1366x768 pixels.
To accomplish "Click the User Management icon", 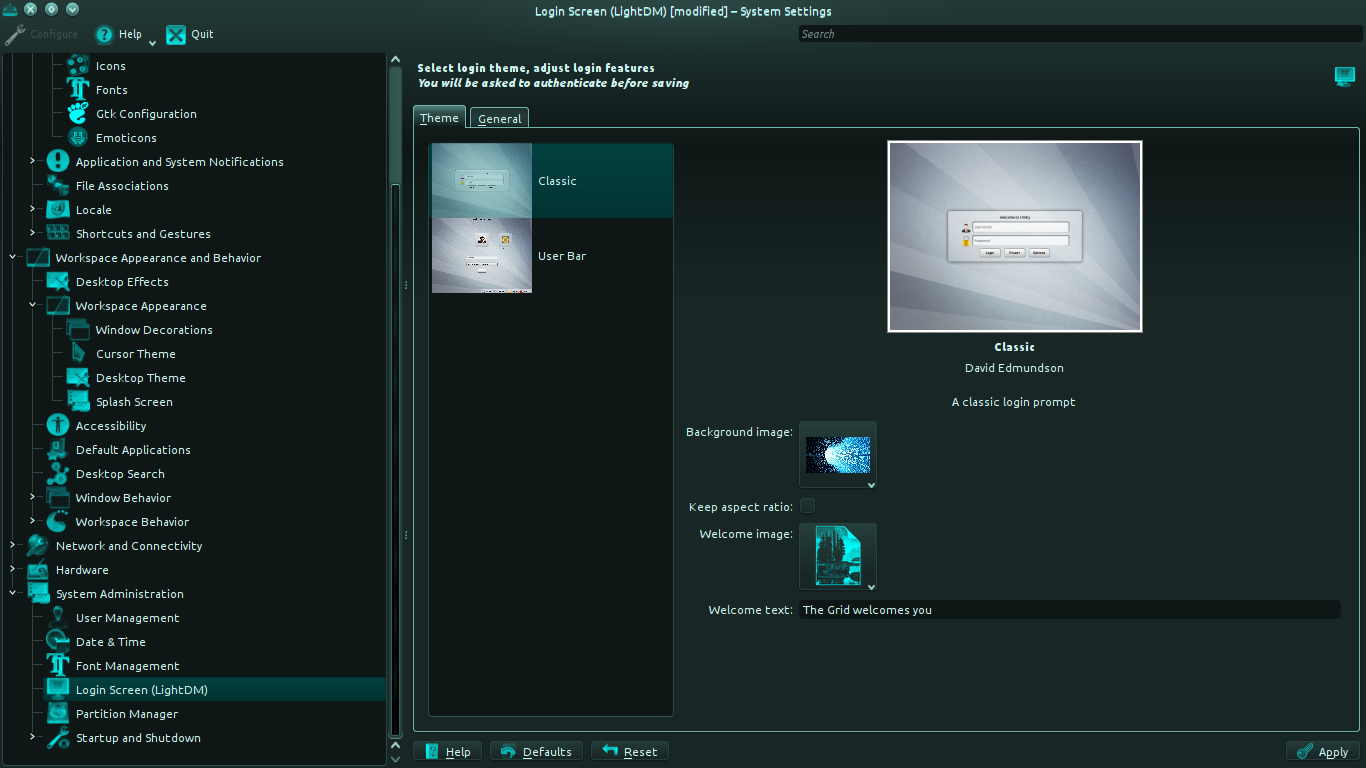I will tap(58, 618).
